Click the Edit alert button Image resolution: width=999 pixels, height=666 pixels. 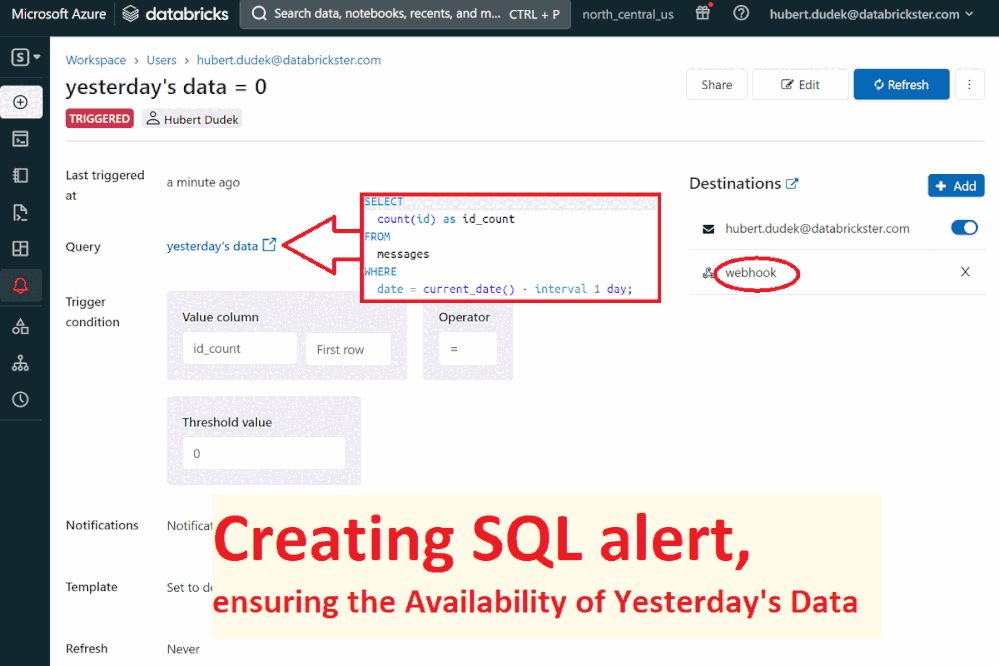point(800,85)
